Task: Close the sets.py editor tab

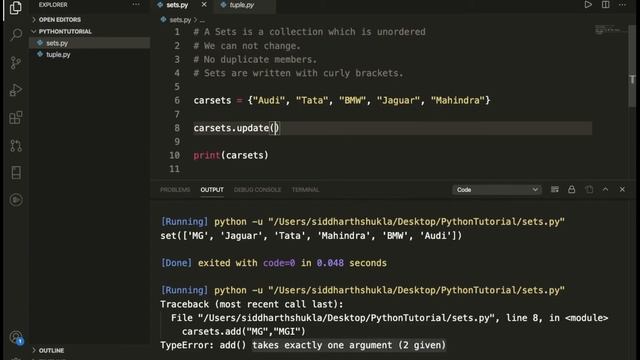Action: [x=204, y=4]
